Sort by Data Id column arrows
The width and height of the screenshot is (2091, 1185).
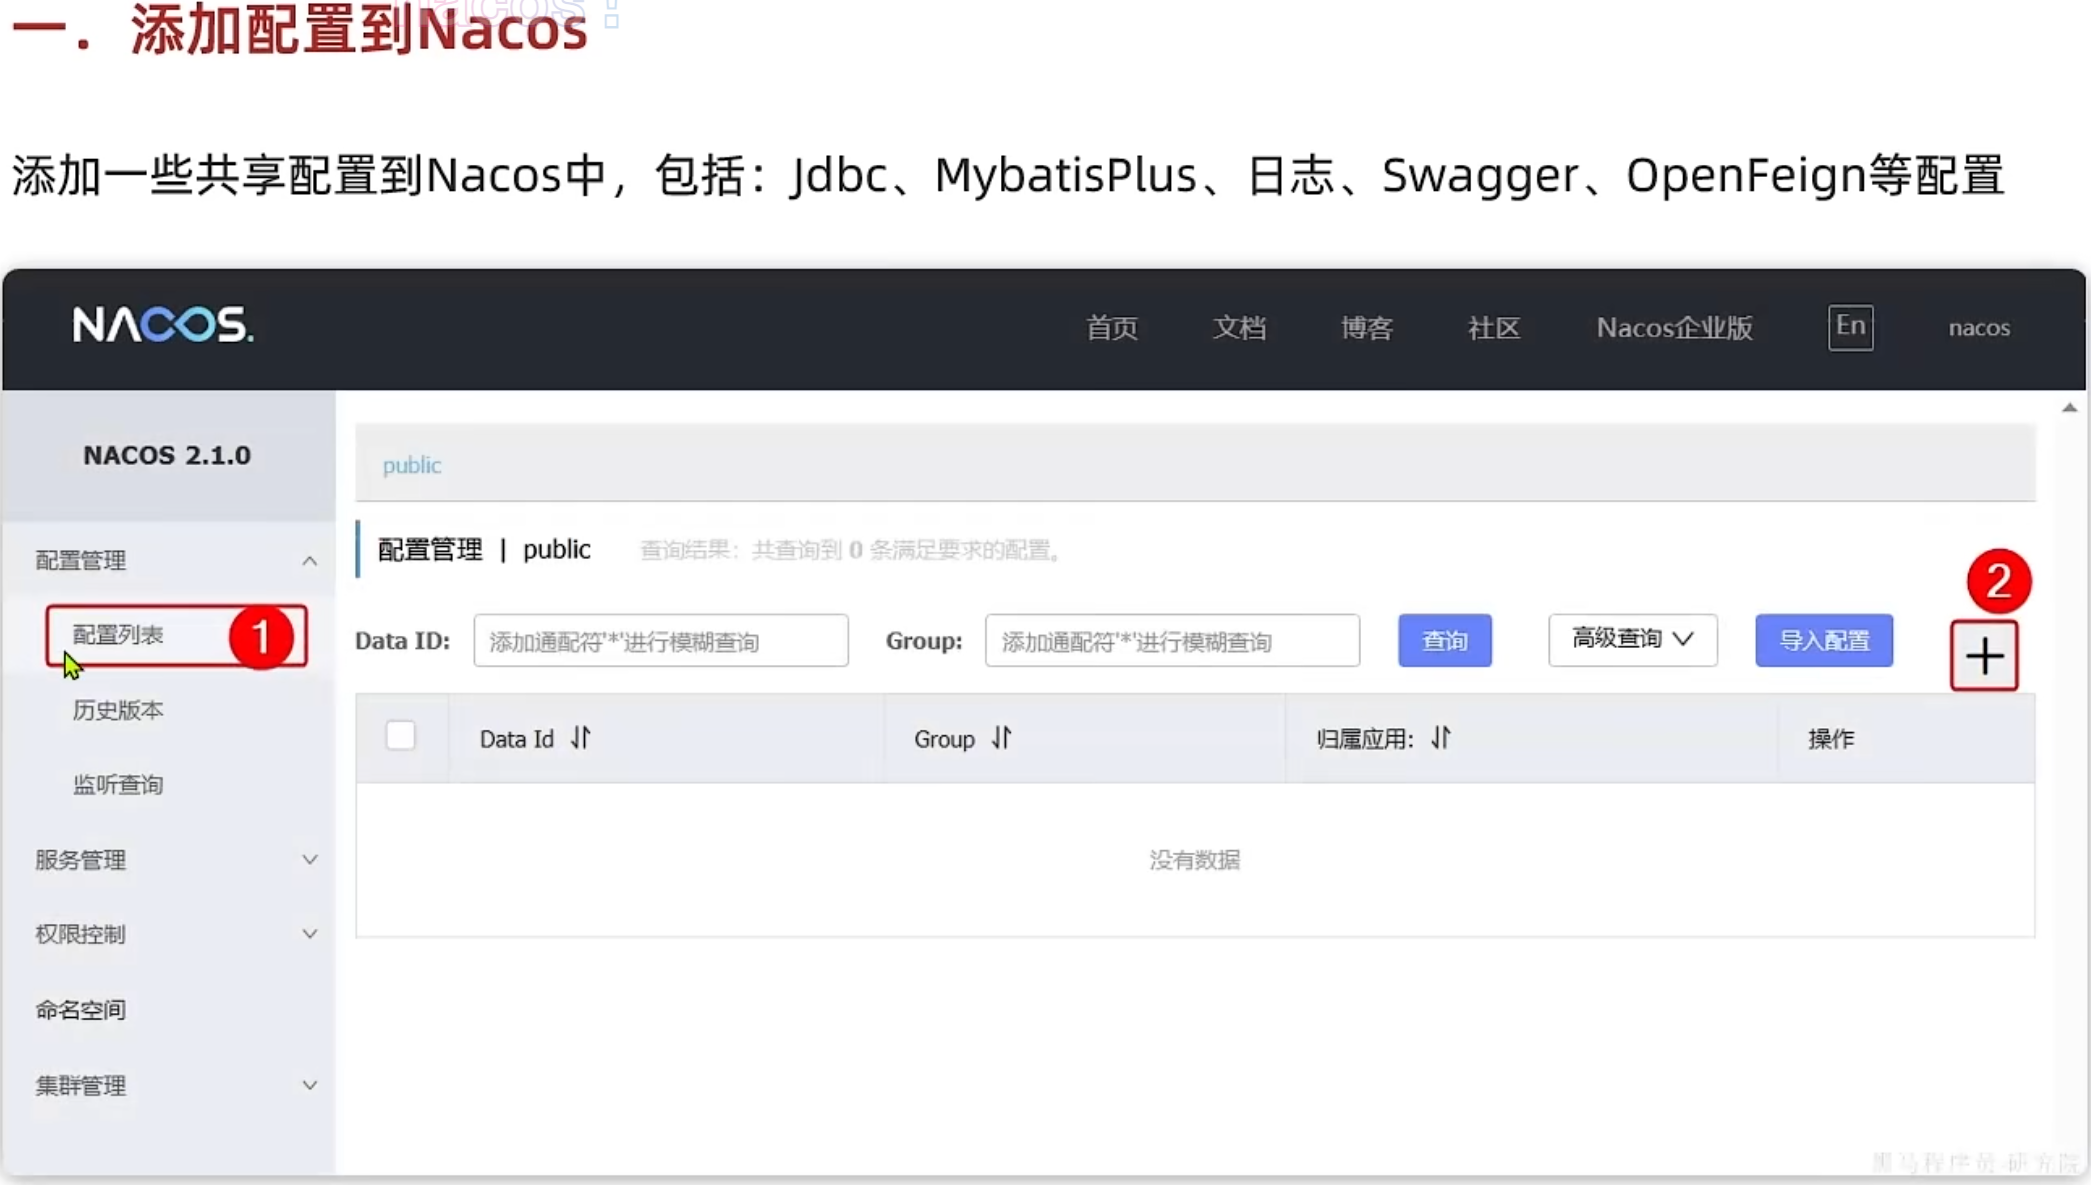coord(581,738)
